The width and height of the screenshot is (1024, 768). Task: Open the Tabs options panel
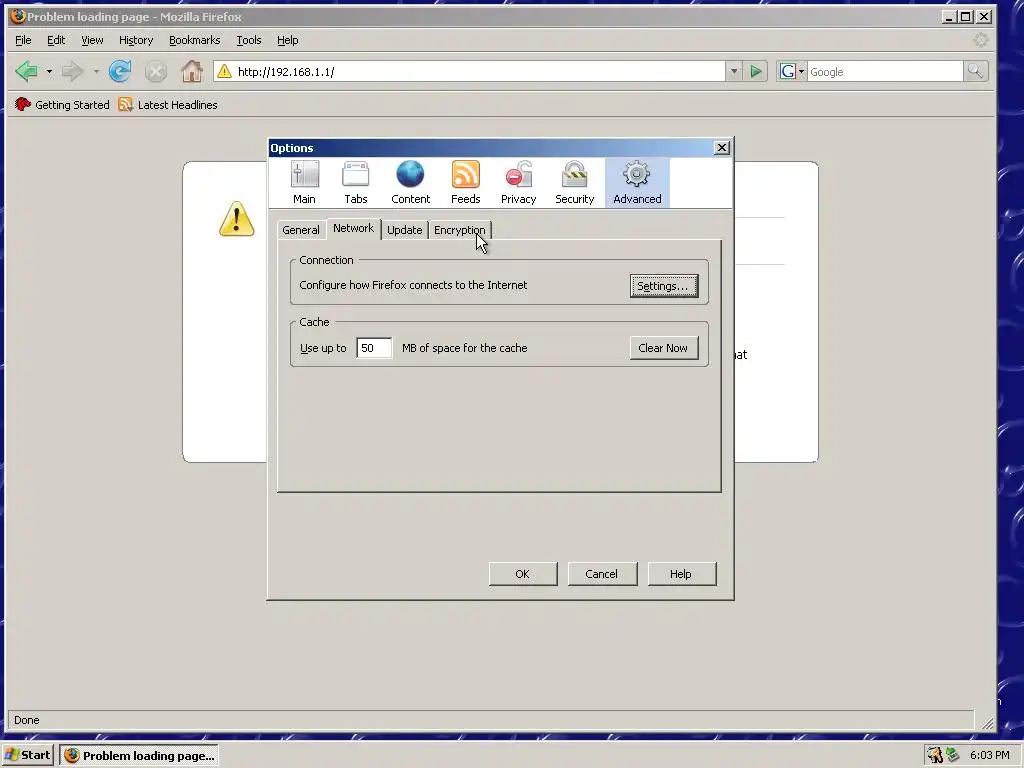point(356,183)
